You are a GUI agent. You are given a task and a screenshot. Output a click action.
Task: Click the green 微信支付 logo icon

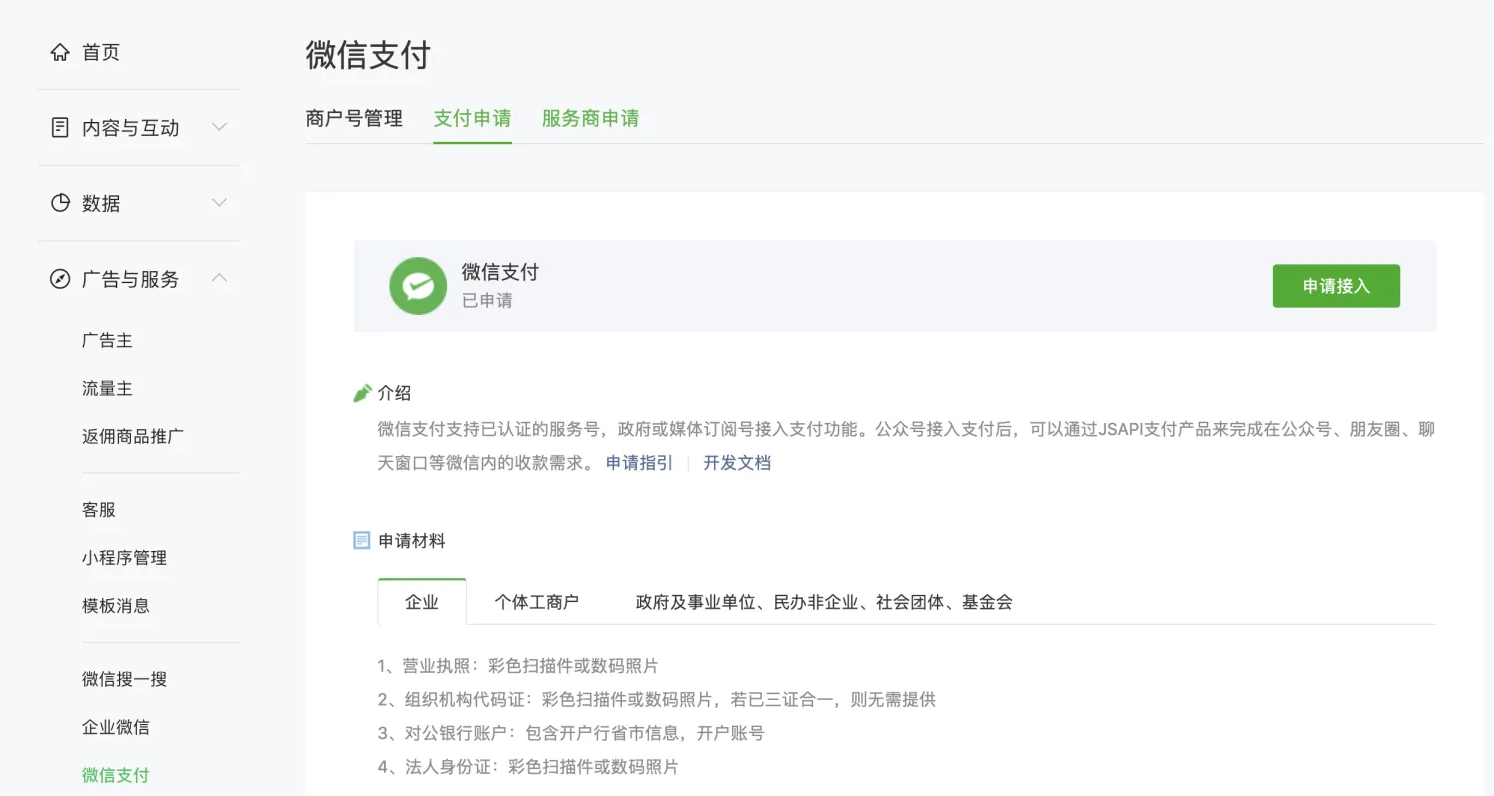pos(417,286)
